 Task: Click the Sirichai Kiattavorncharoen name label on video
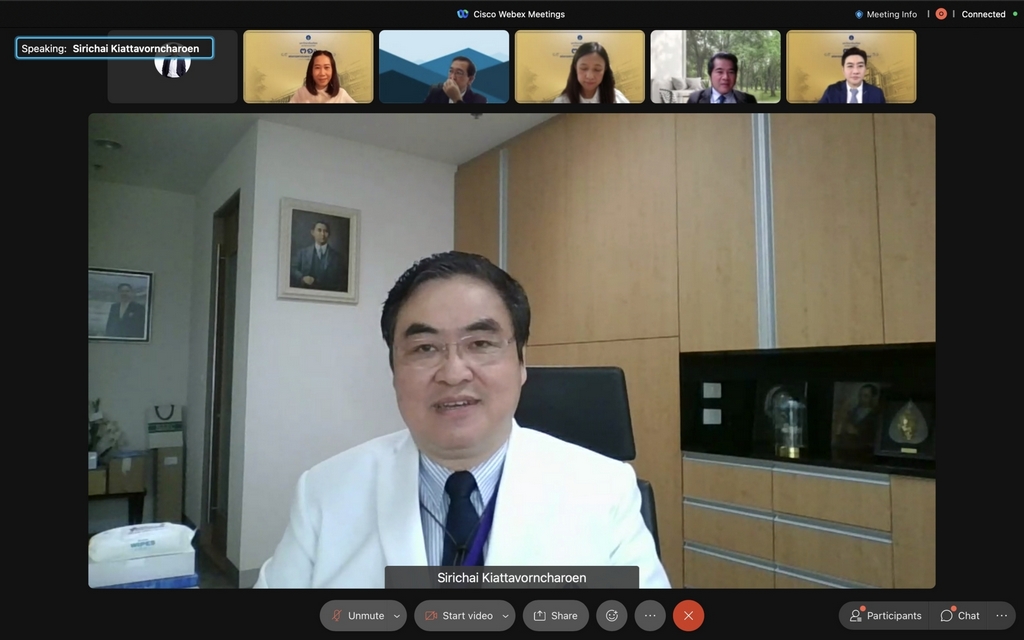(x=511, y=578)
